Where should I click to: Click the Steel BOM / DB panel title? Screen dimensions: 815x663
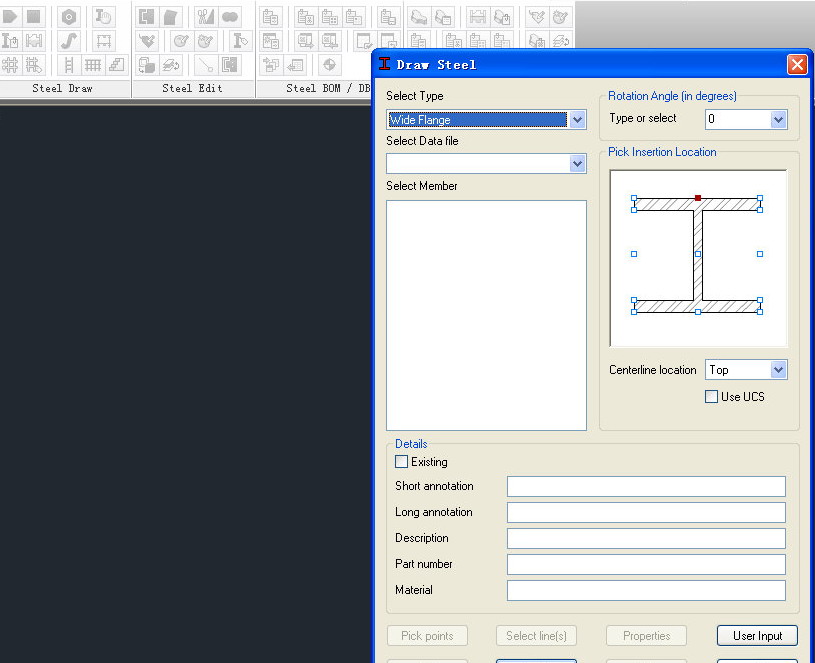[x=328, y=88]
